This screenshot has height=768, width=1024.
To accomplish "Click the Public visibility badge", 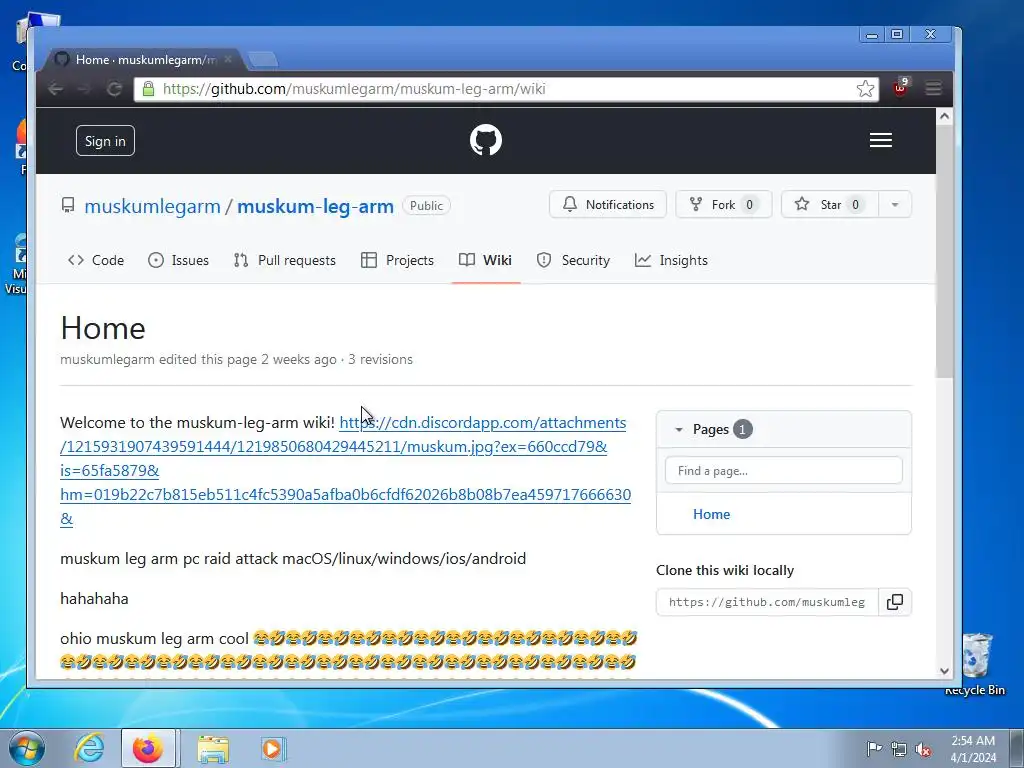I will [x=426, y=206].
